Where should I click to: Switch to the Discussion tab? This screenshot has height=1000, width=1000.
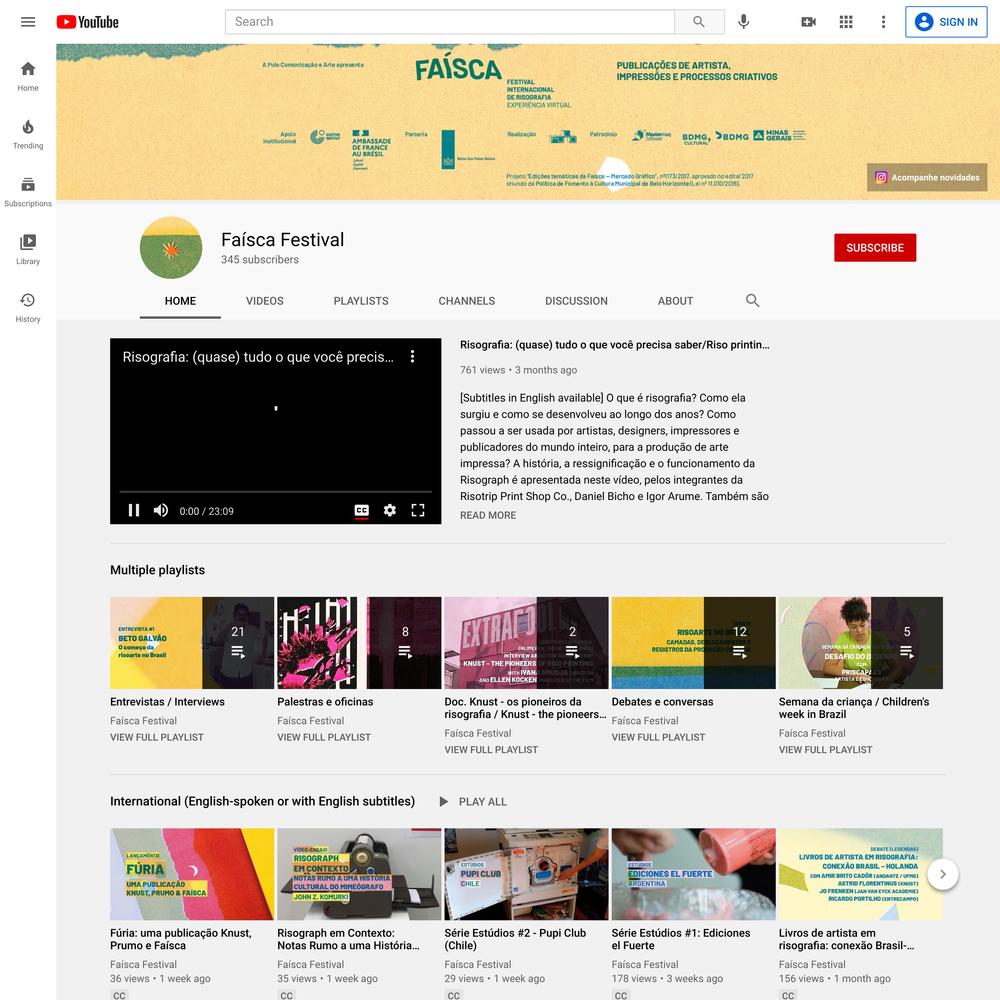click(577, 301)
